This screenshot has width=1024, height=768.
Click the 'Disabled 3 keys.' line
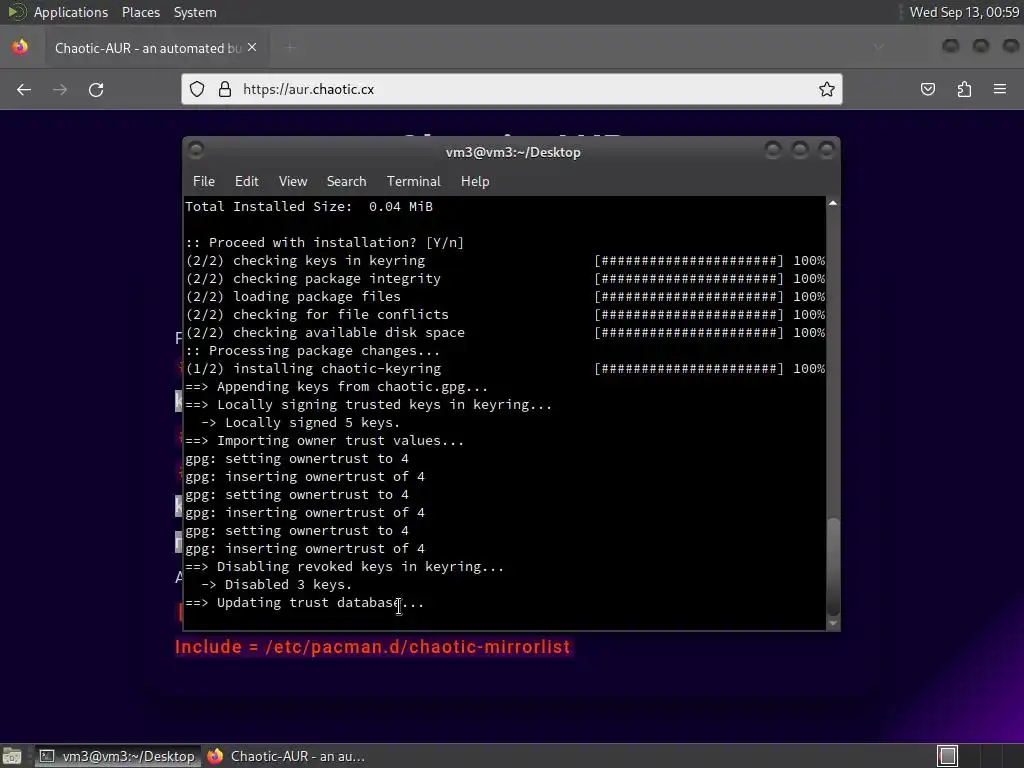276,584
